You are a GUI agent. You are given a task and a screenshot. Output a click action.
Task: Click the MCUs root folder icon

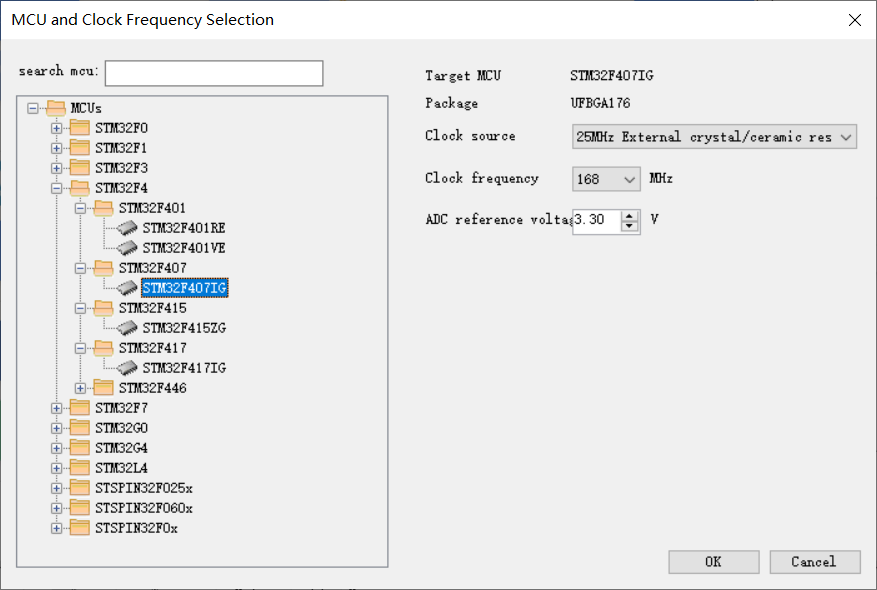tap(56, 107)
